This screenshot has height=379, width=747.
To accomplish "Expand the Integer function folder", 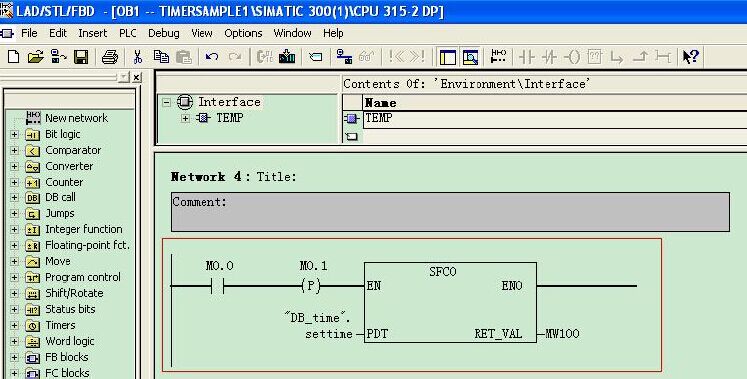I will pyautogui.click(x=14, y=229).
